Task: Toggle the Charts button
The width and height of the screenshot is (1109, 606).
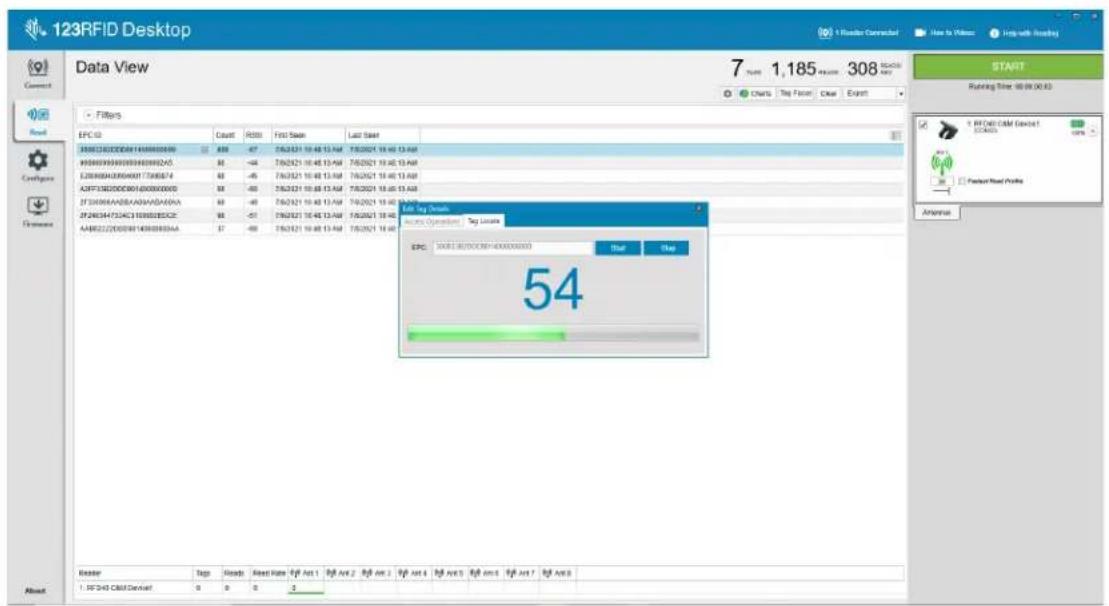Action: coord(755,93)
